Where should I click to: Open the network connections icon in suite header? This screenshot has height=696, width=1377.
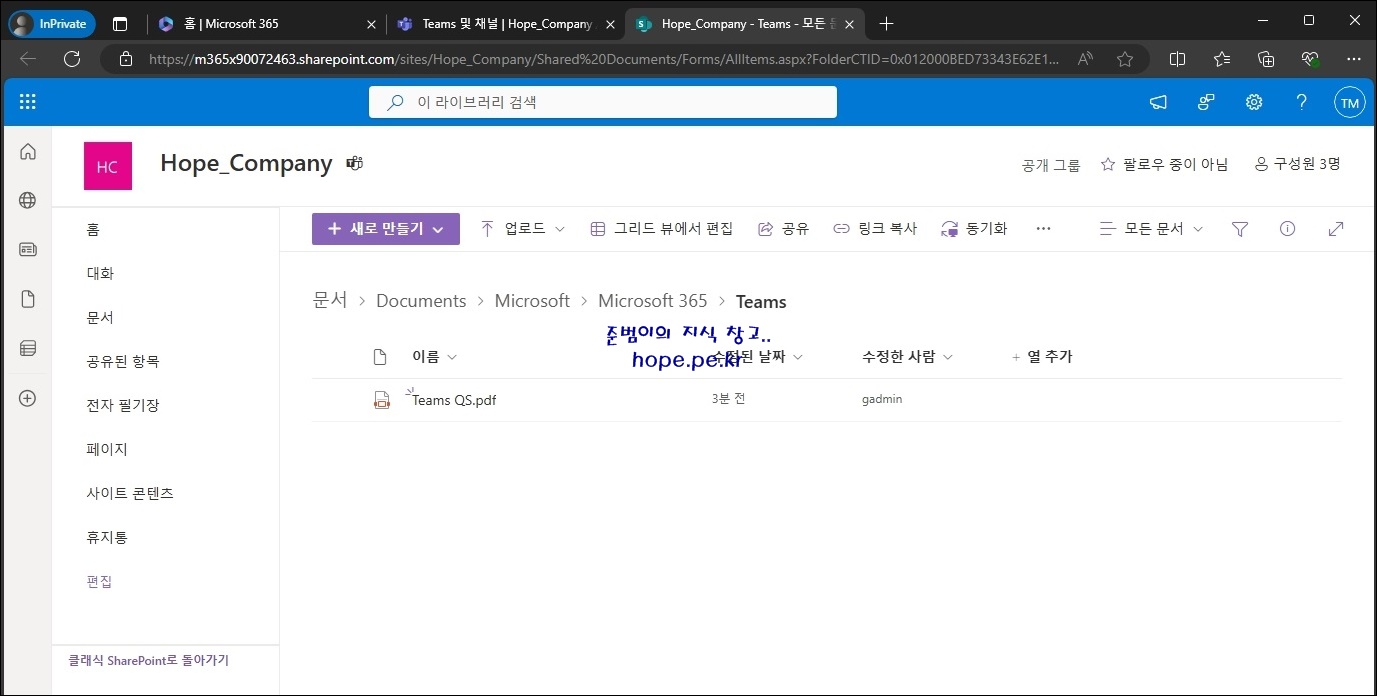[x=1206, y=102]
